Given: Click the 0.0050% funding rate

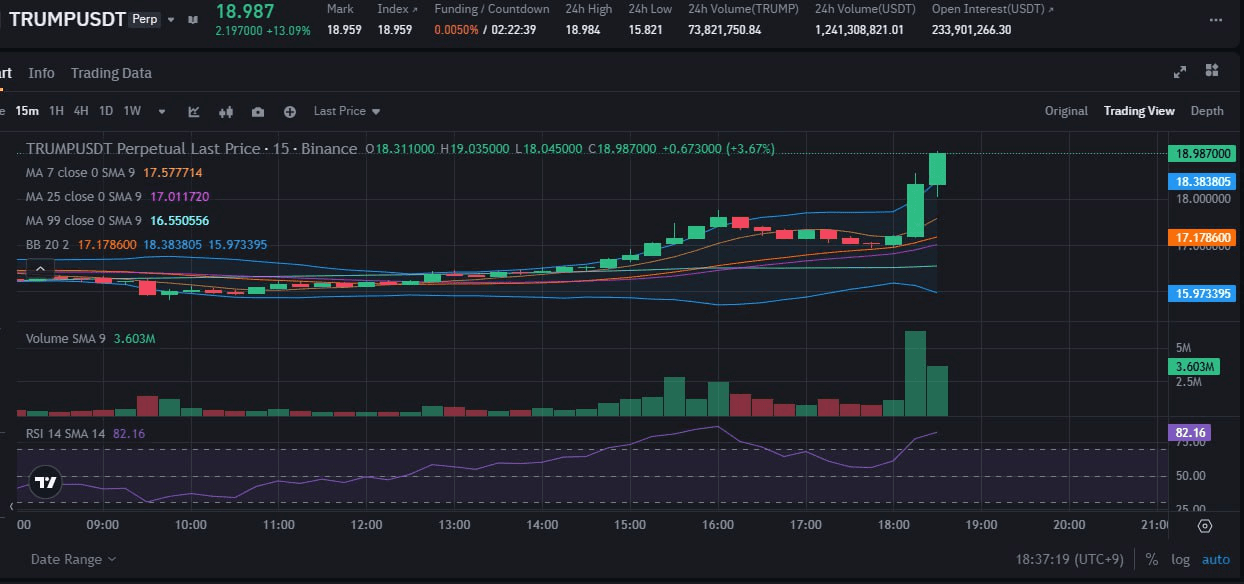Looking at the screenshot, I should coord(455,30).
